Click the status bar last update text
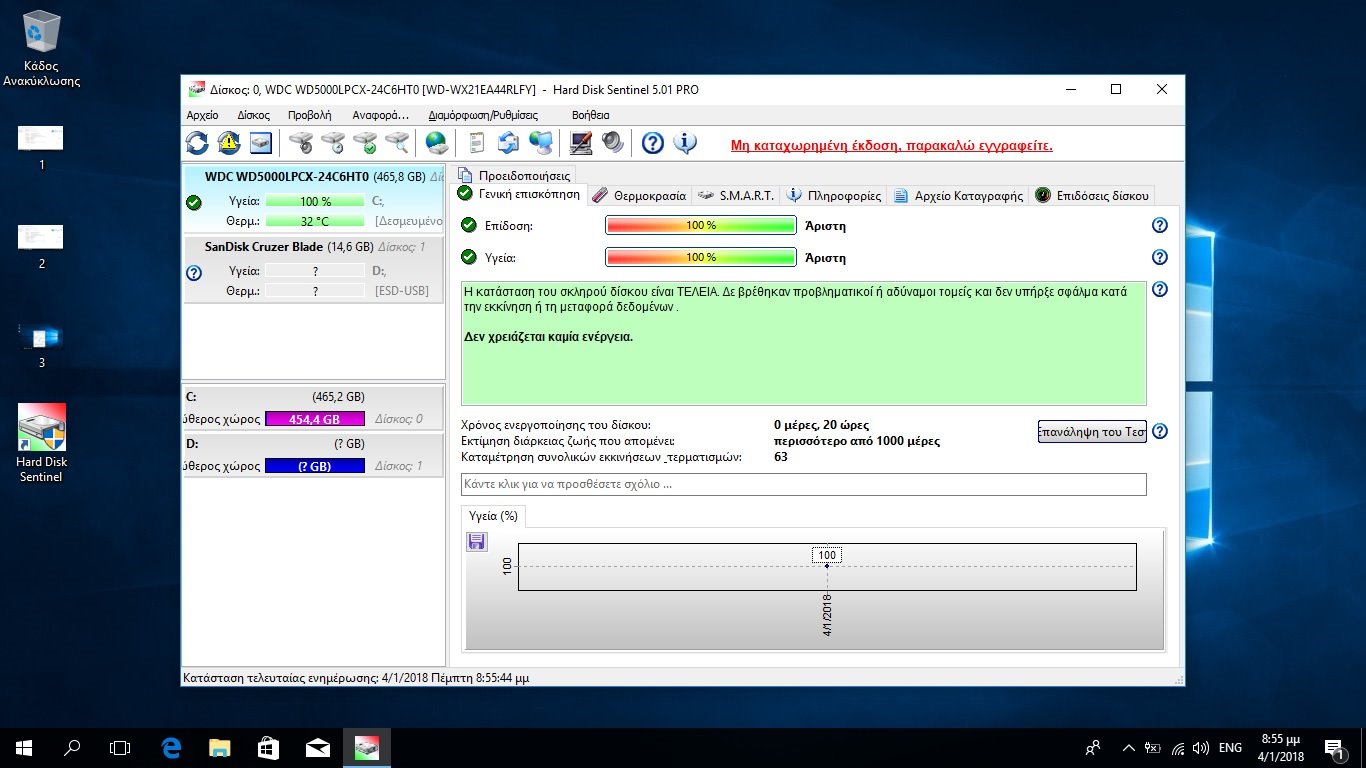 (356, 678)
